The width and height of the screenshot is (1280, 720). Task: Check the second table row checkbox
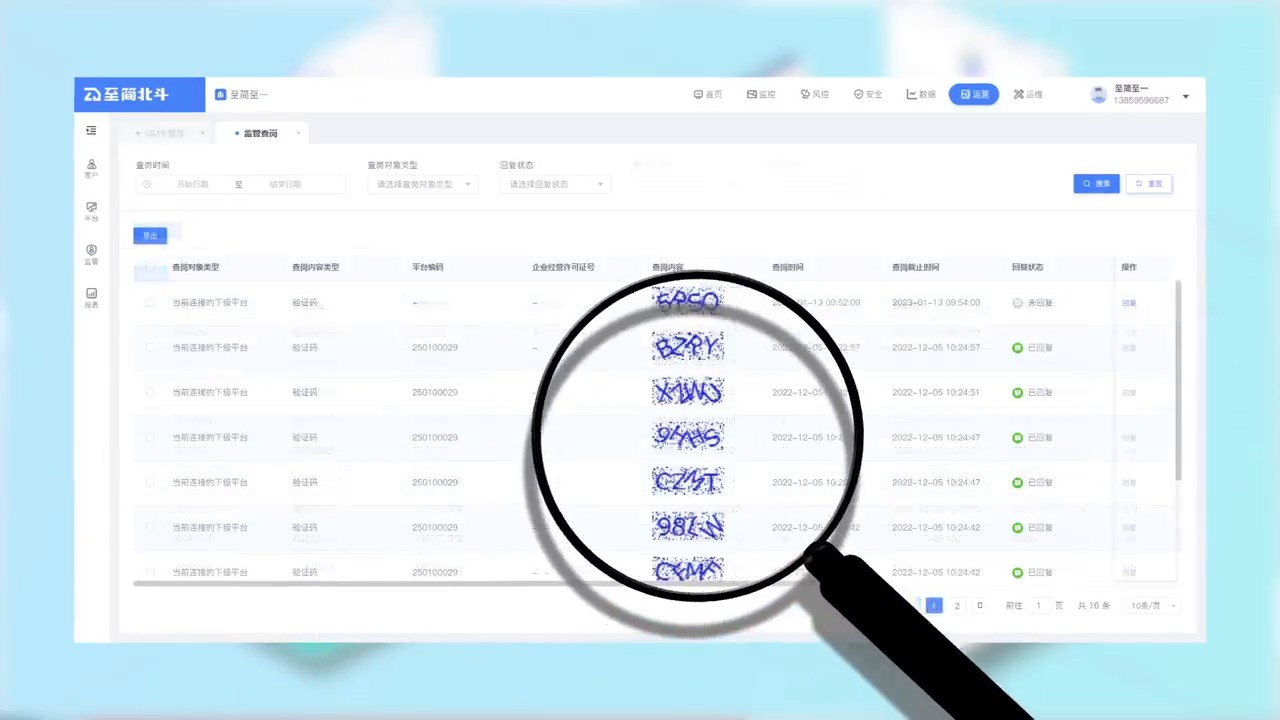[150, 348]
